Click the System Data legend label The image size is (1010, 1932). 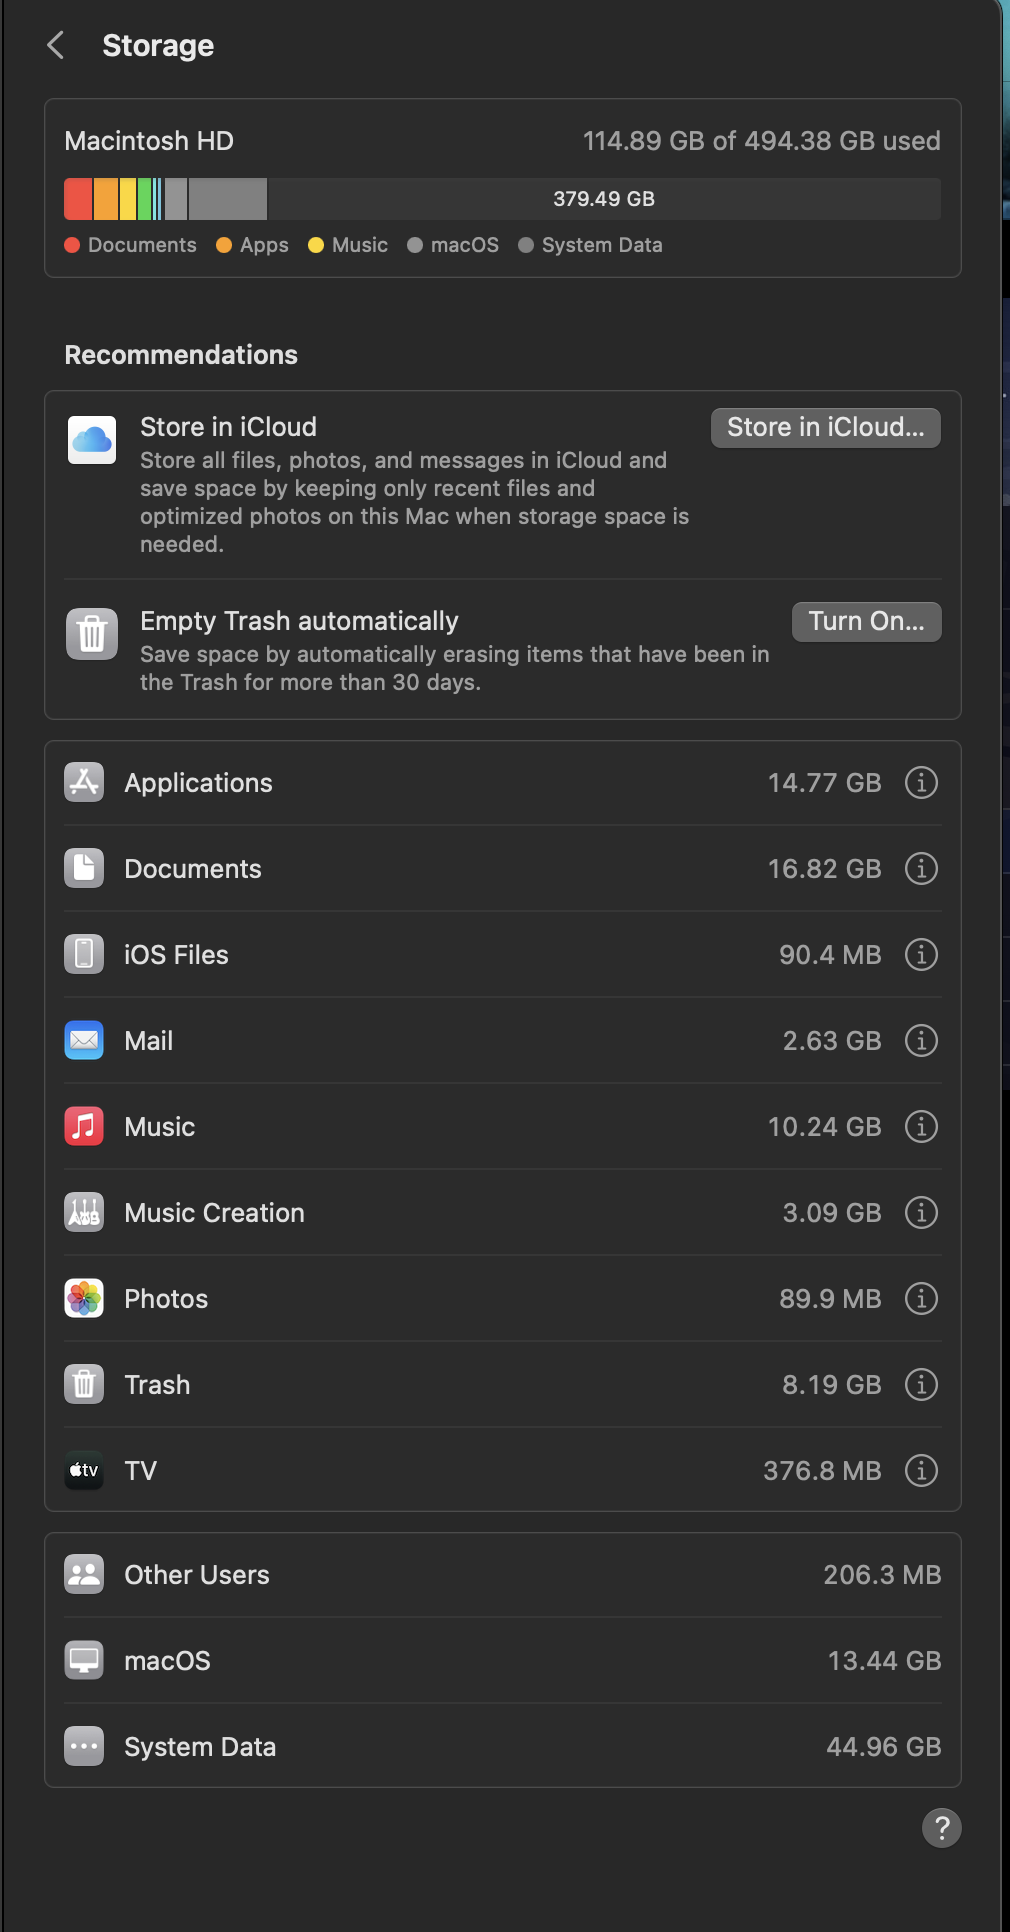click(602, 245)
